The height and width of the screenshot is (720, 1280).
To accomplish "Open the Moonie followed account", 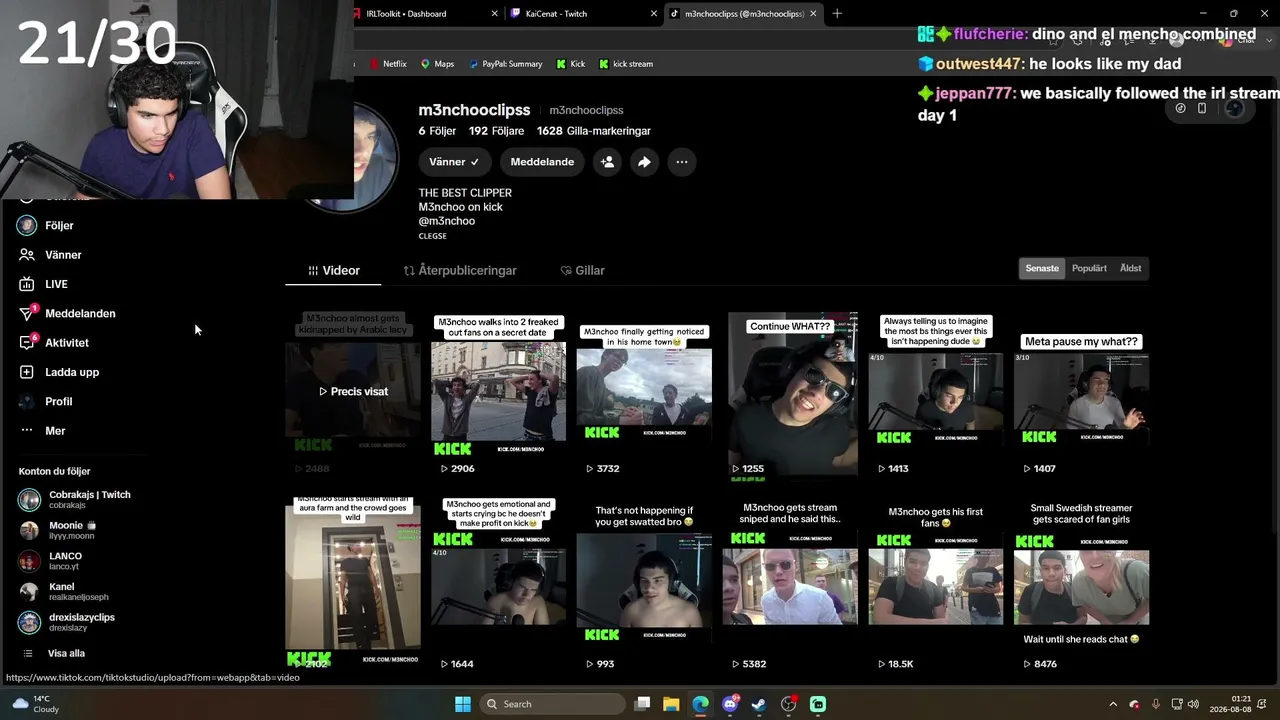I will [58, 530].
